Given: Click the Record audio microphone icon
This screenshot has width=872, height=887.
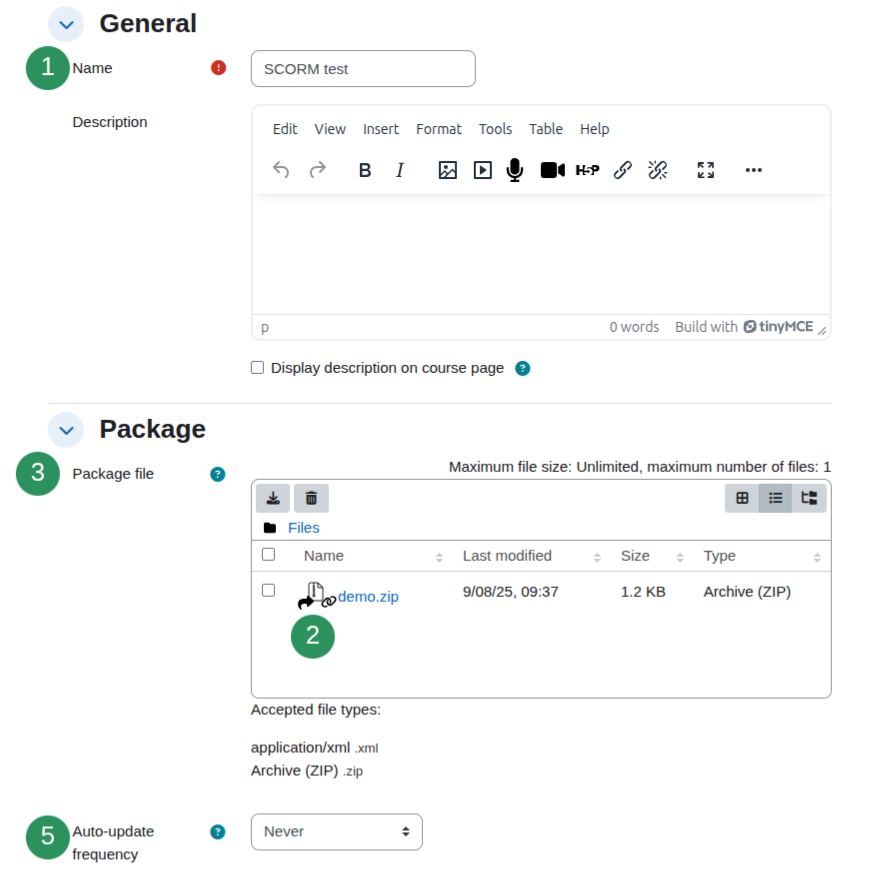Looking at the screenshot, I should click(514, 170).
